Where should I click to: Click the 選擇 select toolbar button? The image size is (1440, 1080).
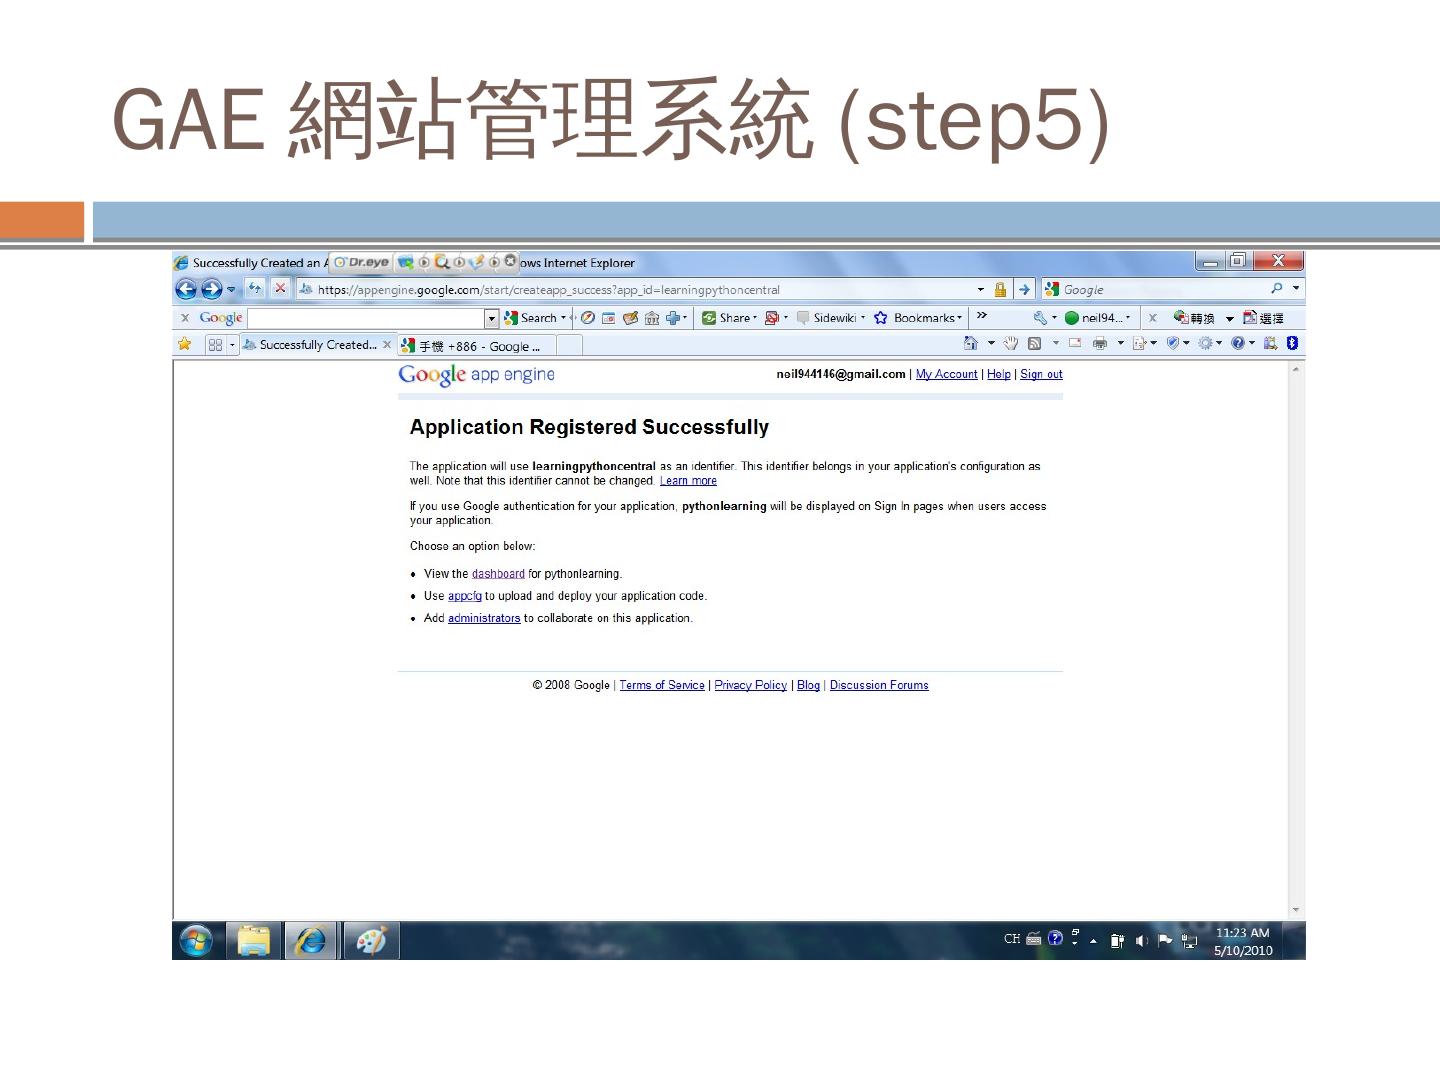coord(1263,318)
